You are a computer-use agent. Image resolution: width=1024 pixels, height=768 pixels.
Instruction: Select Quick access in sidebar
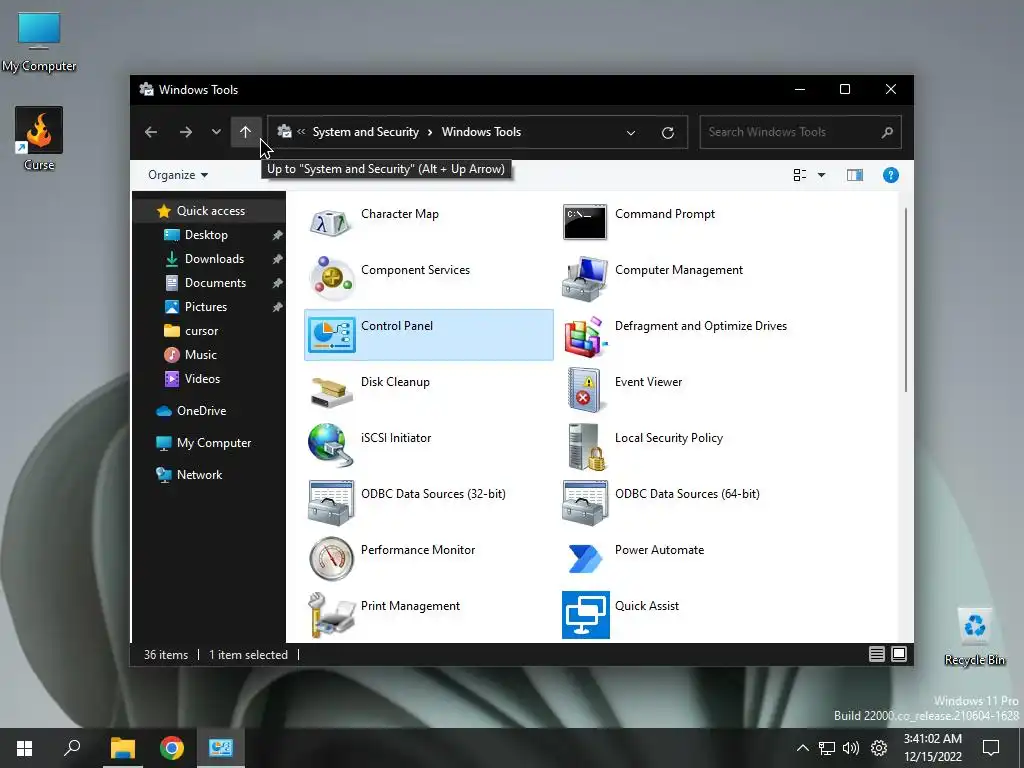coord(209,211)
